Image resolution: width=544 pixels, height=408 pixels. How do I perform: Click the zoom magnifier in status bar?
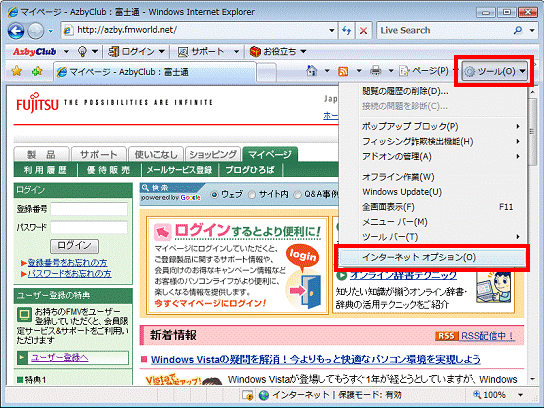pos(477,394)
